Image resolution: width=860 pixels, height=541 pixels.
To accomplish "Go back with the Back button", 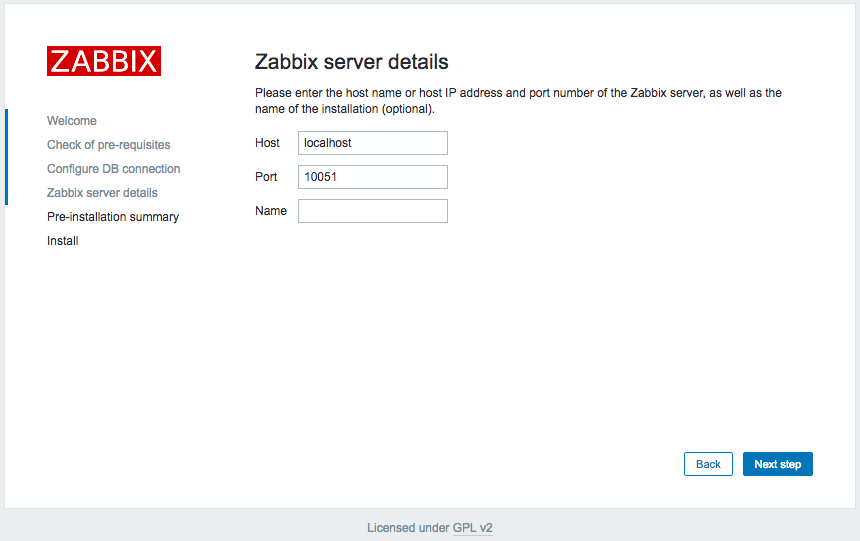I will pos(708,464).
